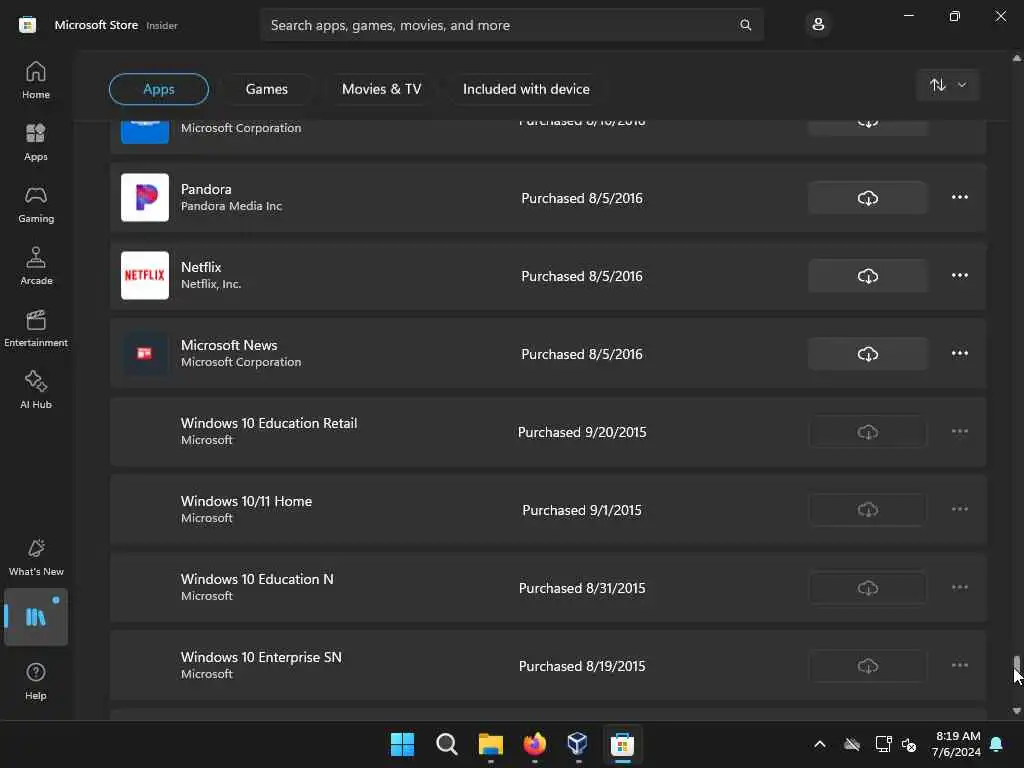The image size is (1024, 768).
Task: Open the user account profile icon
Action: pyautogui.click(x=818, y=25)
